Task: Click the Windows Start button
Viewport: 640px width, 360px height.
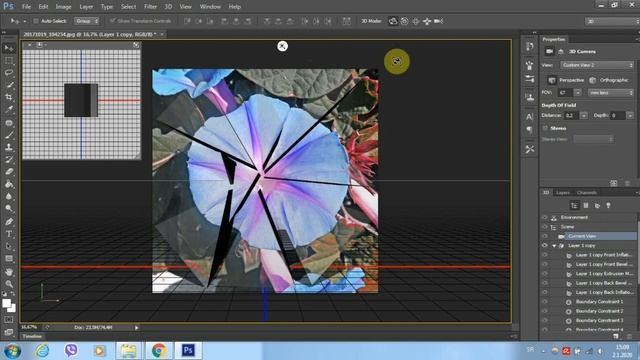Action: [x=12, y=351]
